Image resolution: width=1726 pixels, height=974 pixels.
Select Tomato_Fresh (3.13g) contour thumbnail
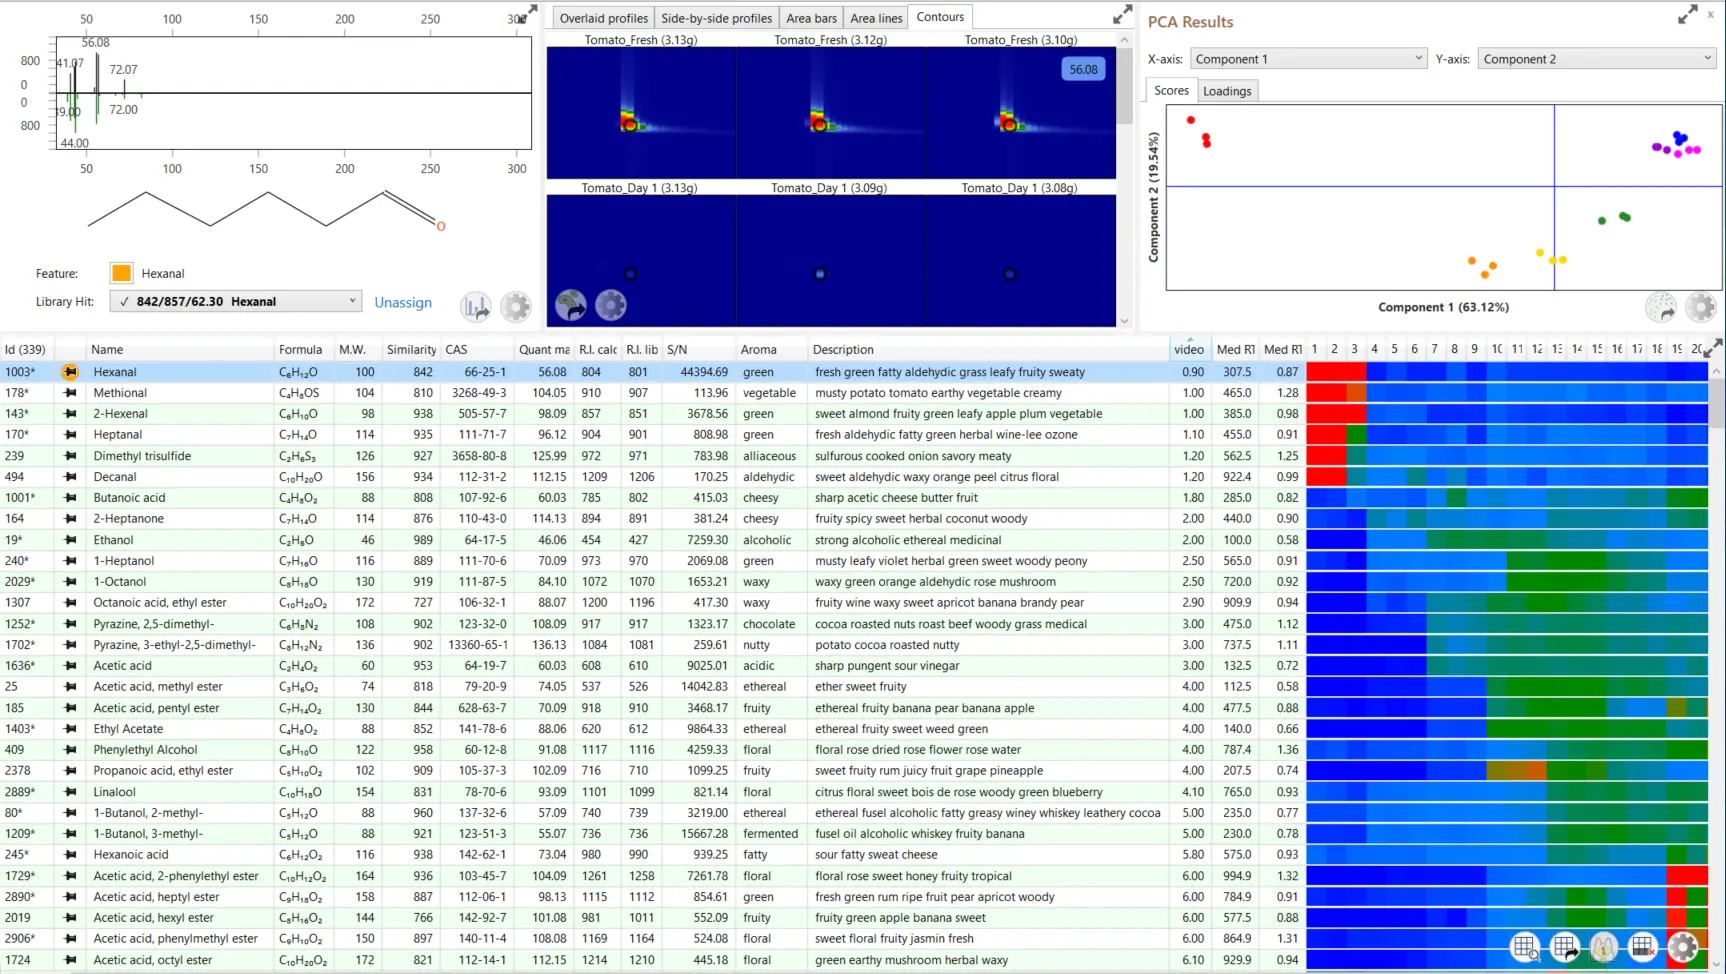(x=641, y=112)
